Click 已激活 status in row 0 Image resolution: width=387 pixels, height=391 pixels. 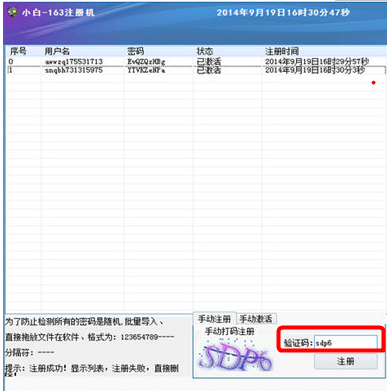pyautogui.click(x=209, y=62)
